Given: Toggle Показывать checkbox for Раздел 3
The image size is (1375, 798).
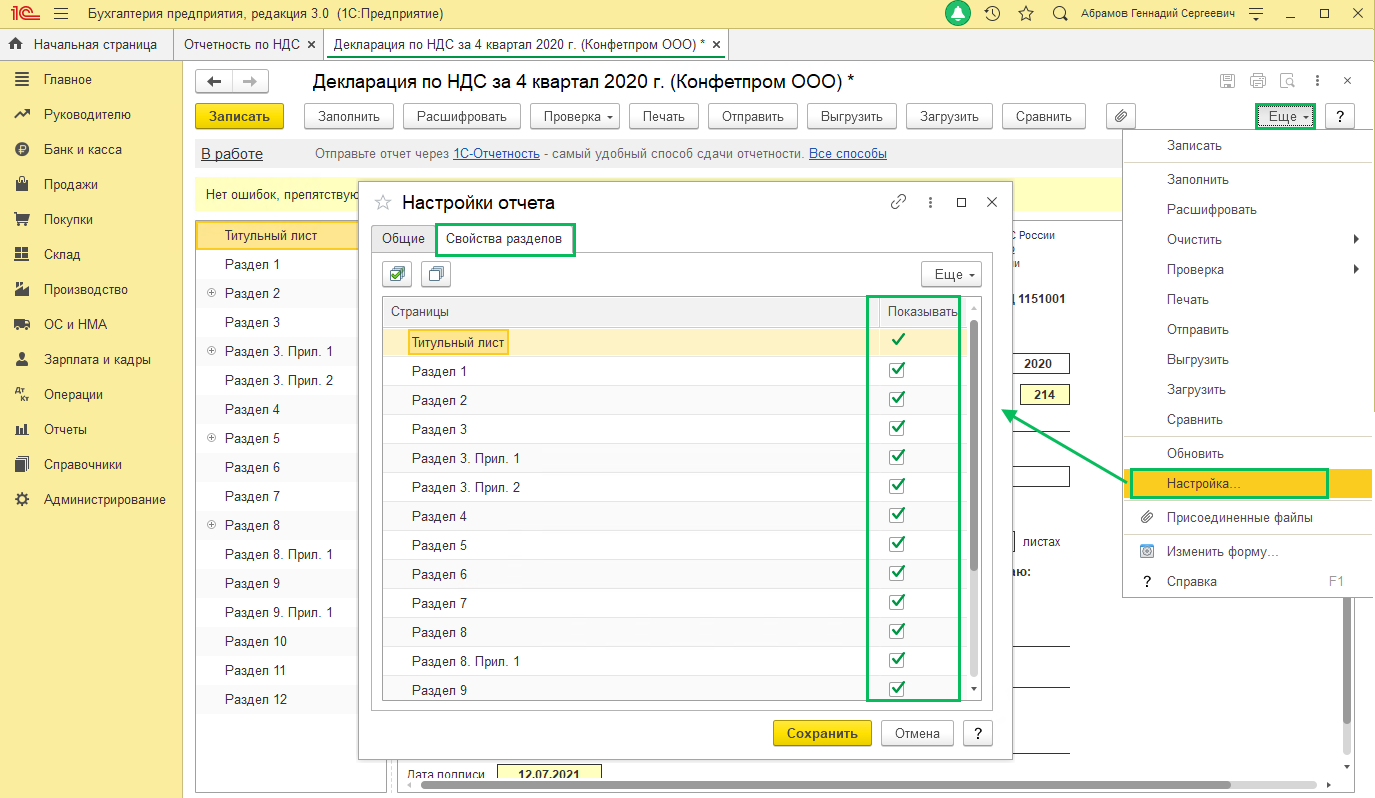Looking at the screenshot, I should [x=897, y=429].
